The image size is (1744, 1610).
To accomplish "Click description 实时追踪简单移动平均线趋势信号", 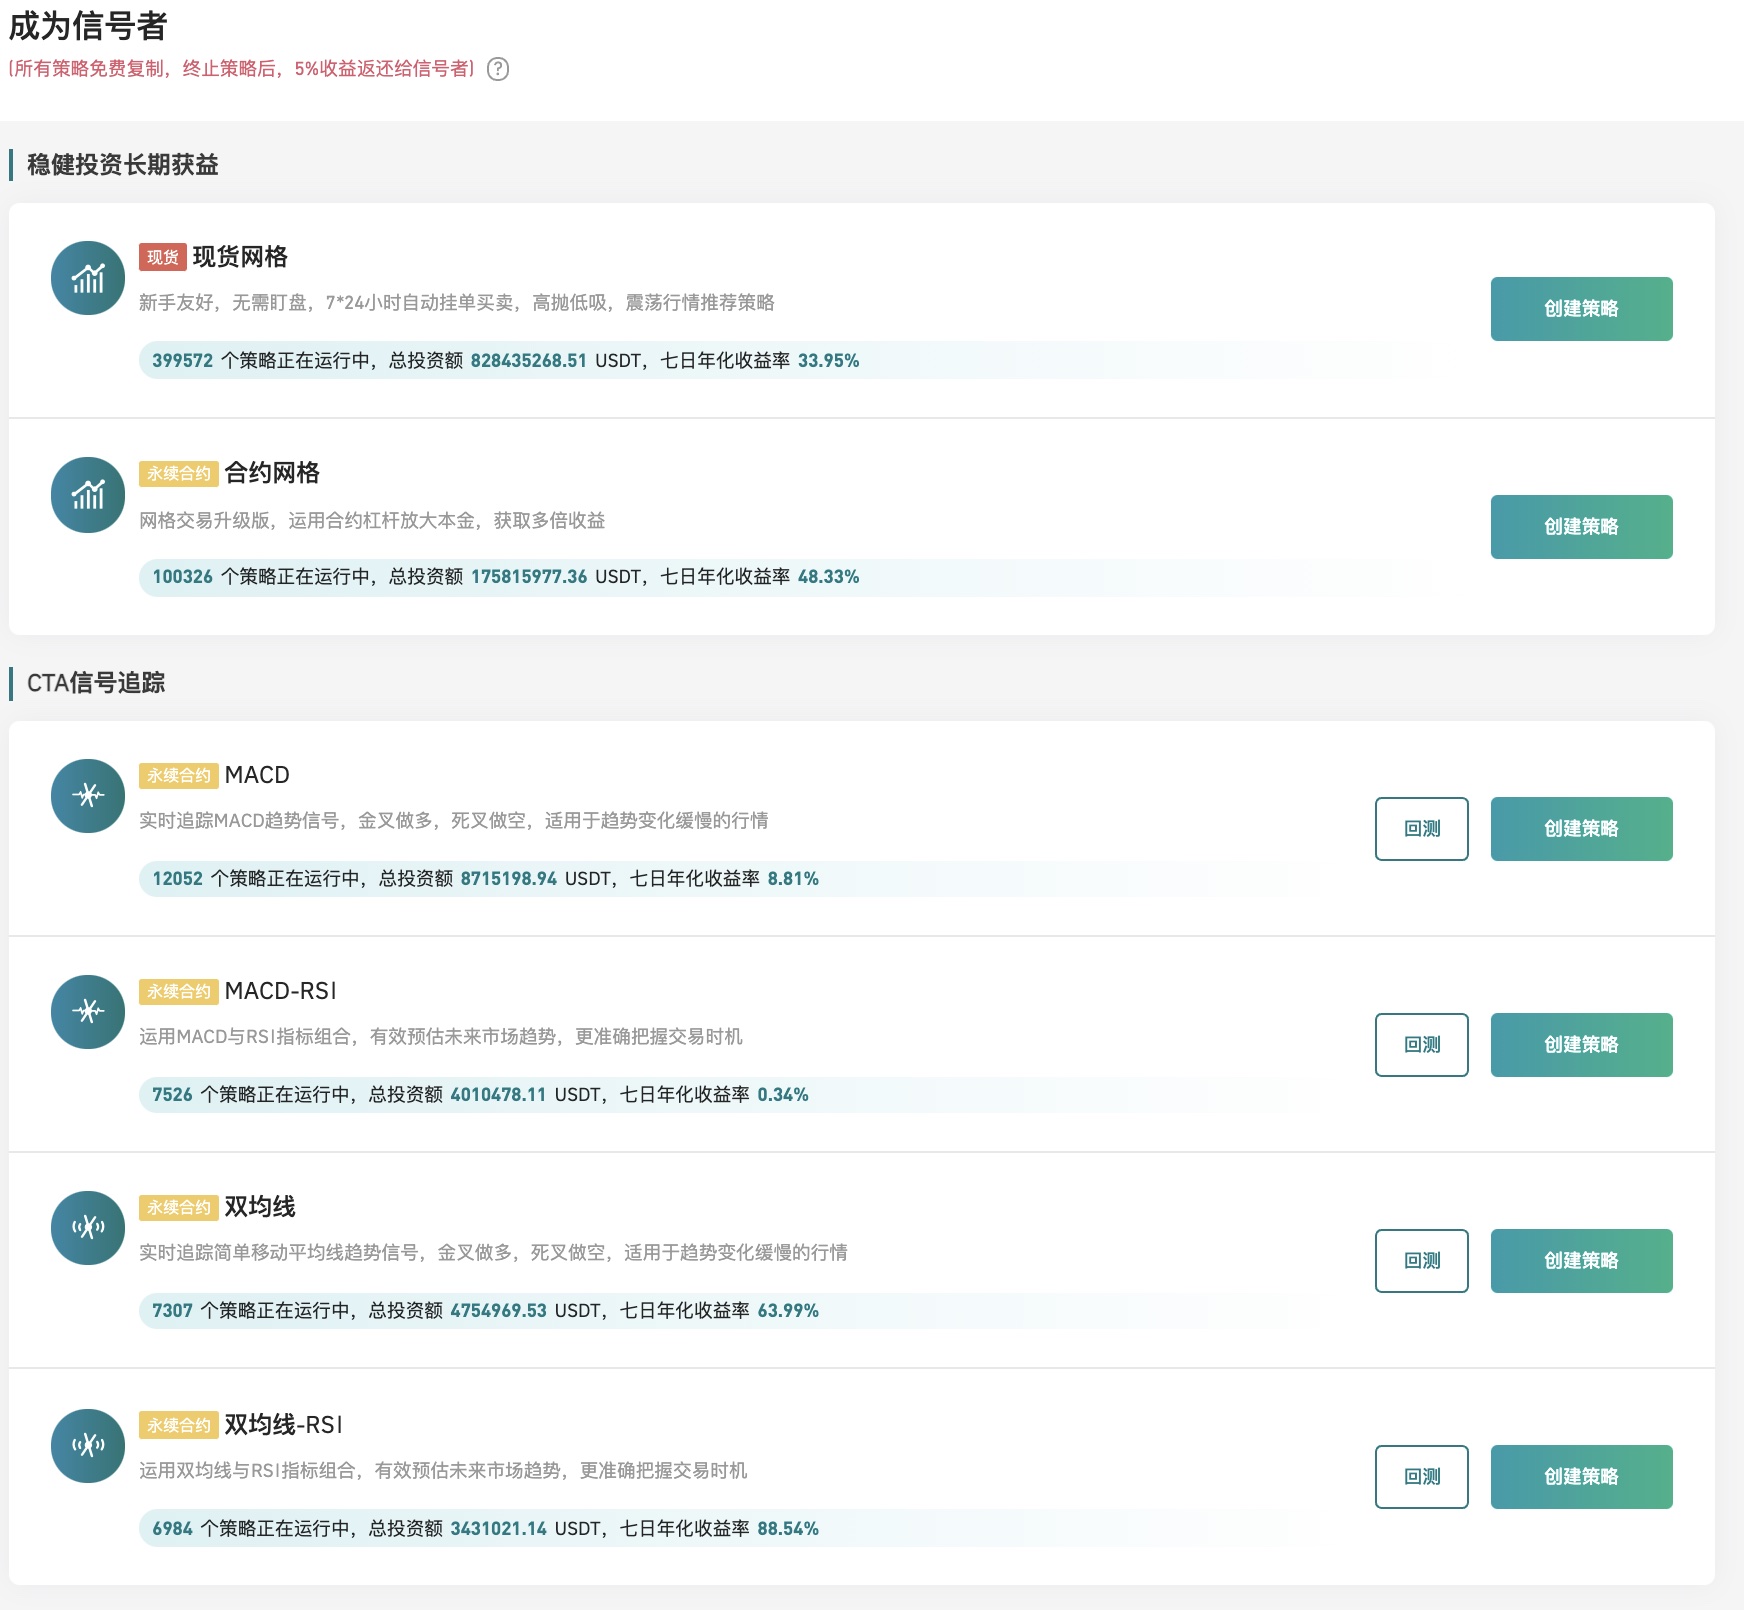I will [493, 1253].
